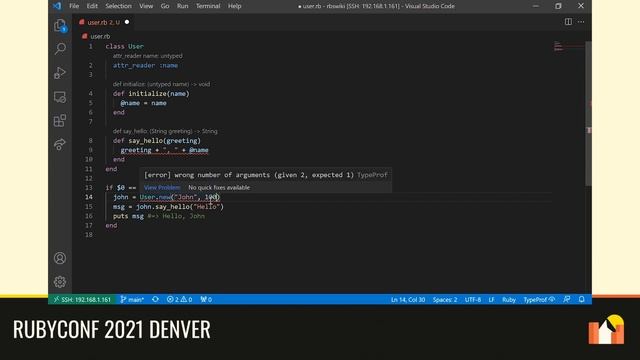Place cursor on 'attr_reader :name' line

coord(145,65)
